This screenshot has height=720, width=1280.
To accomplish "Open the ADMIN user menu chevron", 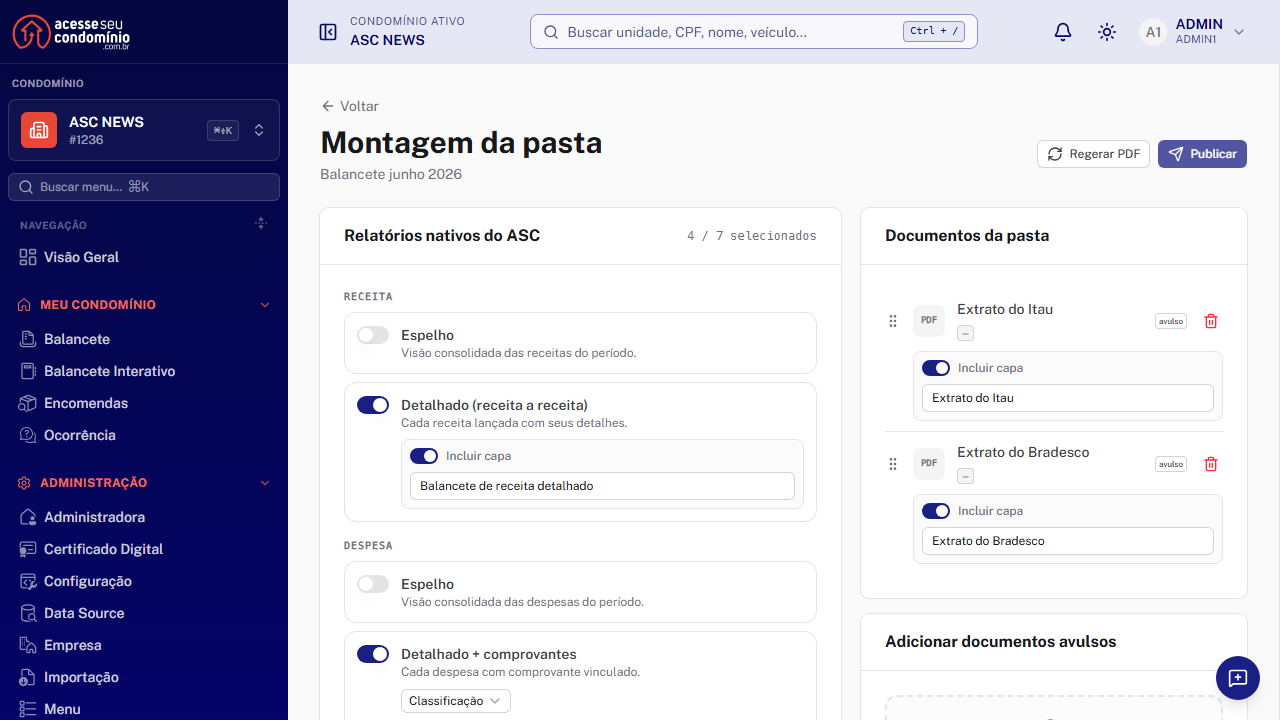I will 1239,32.
